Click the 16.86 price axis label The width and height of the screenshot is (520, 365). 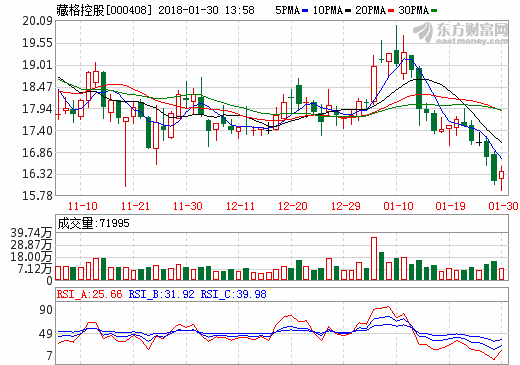coord(37,153)
